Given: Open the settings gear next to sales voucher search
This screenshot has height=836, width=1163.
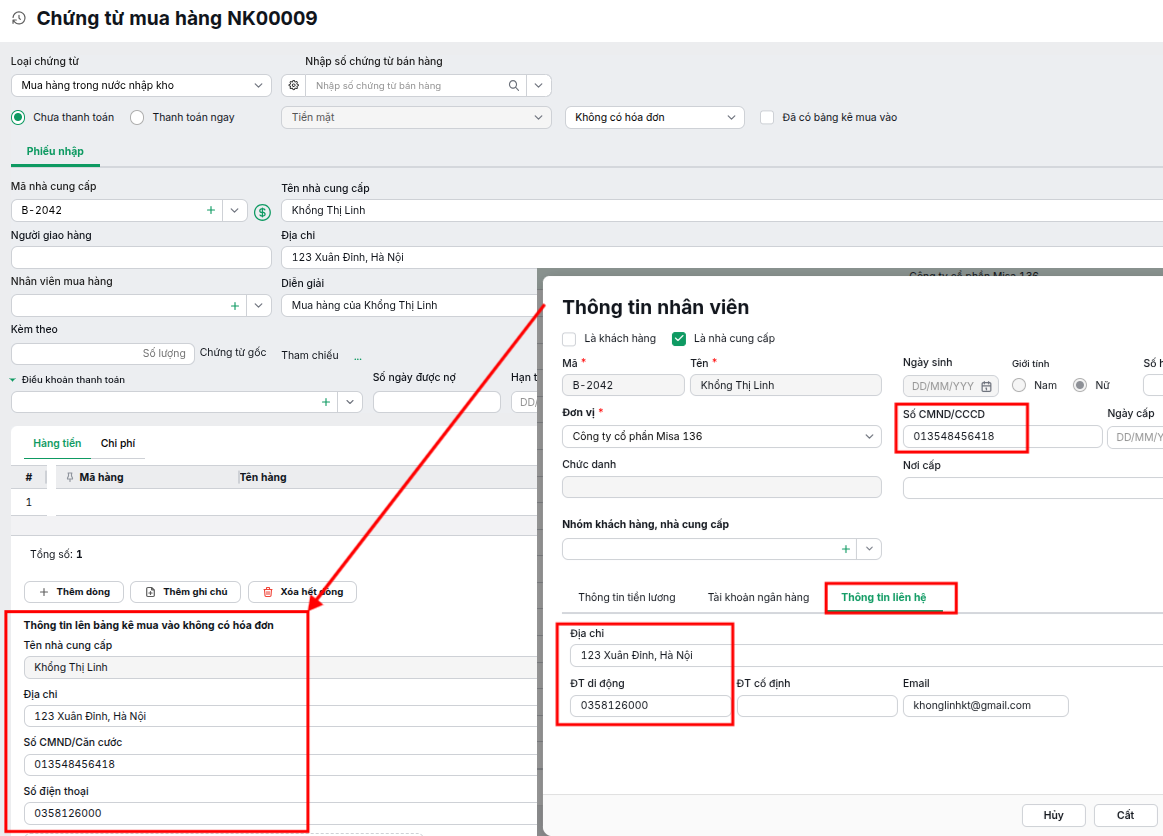Looking at the screenshot, I should (x=294, y=85).
